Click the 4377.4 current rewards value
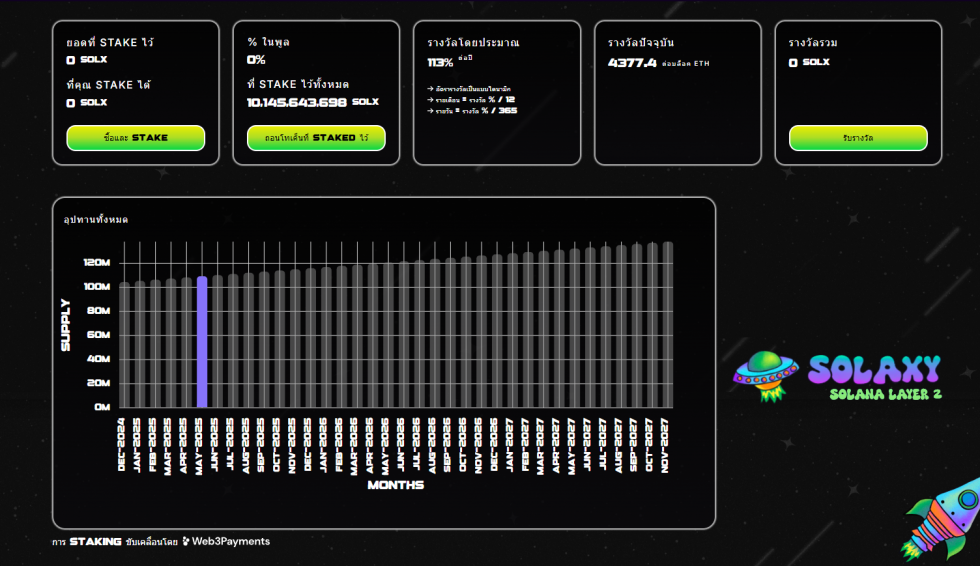 click(632, 63)
